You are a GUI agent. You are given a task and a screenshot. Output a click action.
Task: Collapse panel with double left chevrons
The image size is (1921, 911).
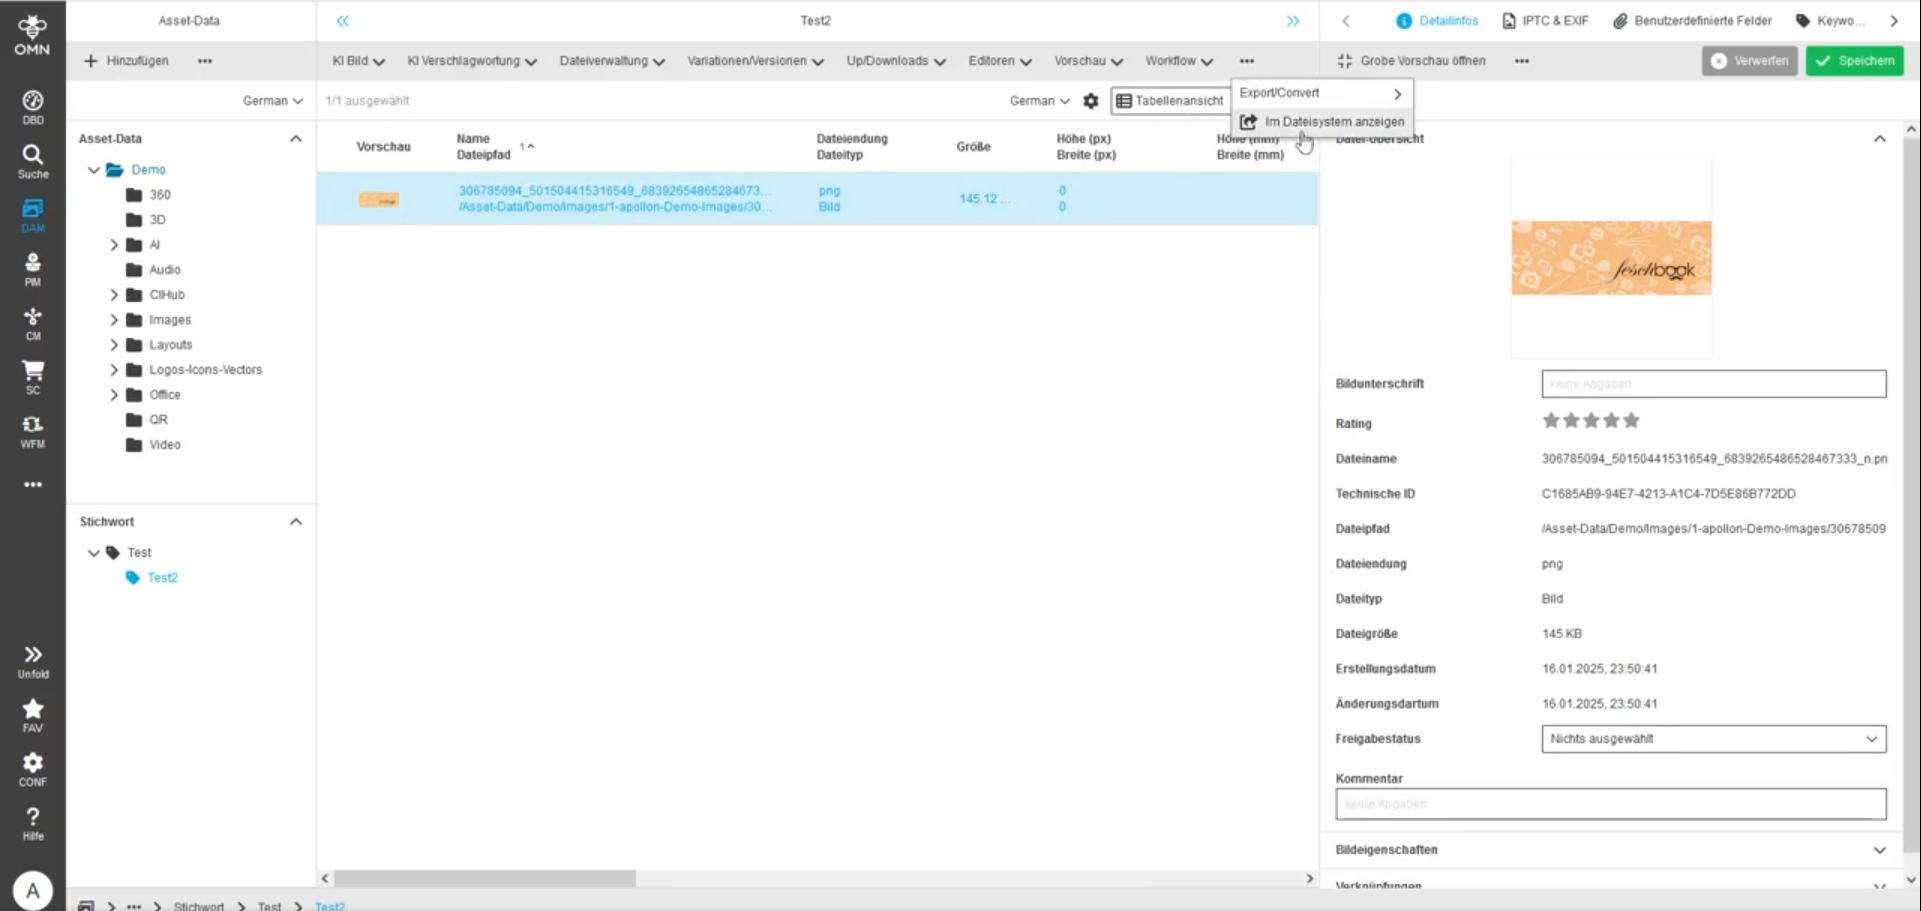point(343,20)
